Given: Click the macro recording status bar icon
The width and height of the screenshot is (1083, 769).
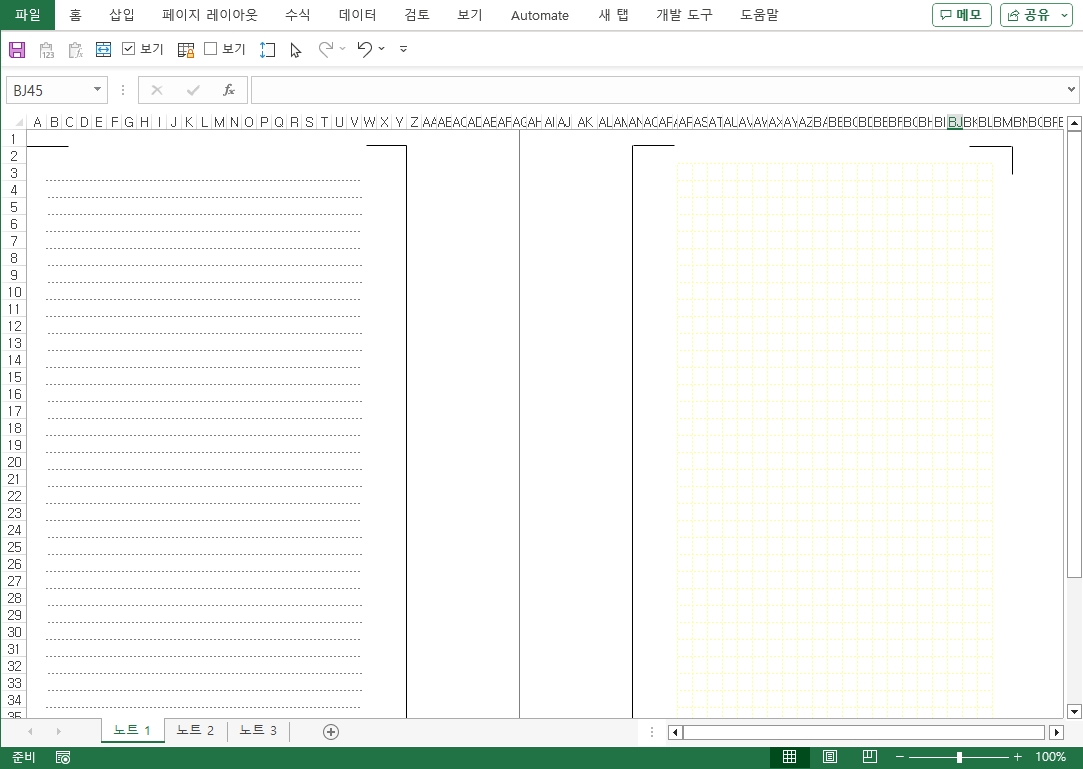Looking at the screenshot, I should [x=63, y=757].
